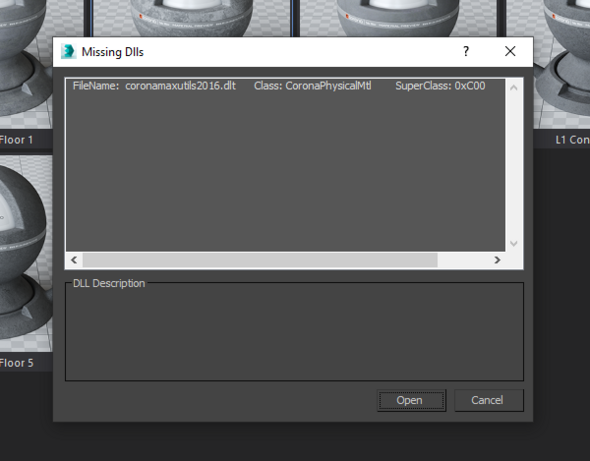Close the Missing Dlls dialog
This screenshot has width=590, height=461.
pyautogui.click(x=510, y=51)
